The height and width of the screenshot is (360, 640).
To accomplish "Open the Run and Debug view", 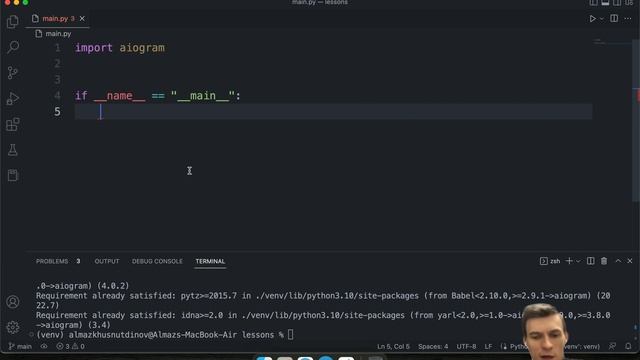I will pyautogui.click(x=13, y=98).
